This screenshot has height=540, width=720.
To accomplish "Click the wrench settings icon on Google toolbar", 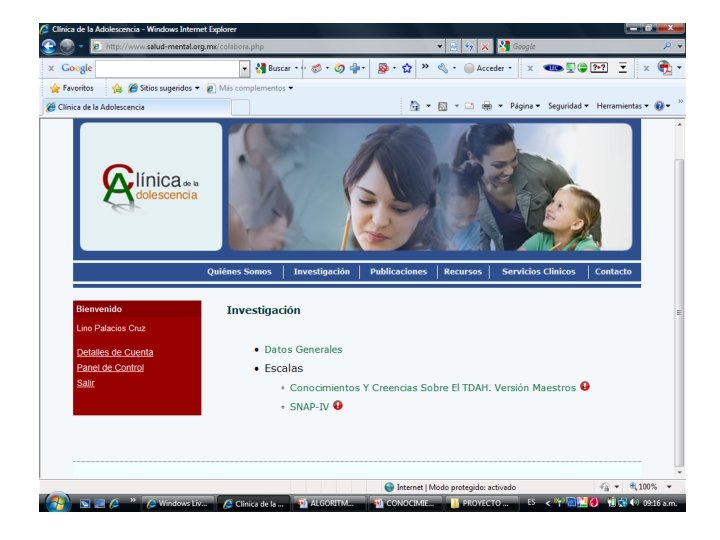I will pyautogui.click(x=443, y=68).
